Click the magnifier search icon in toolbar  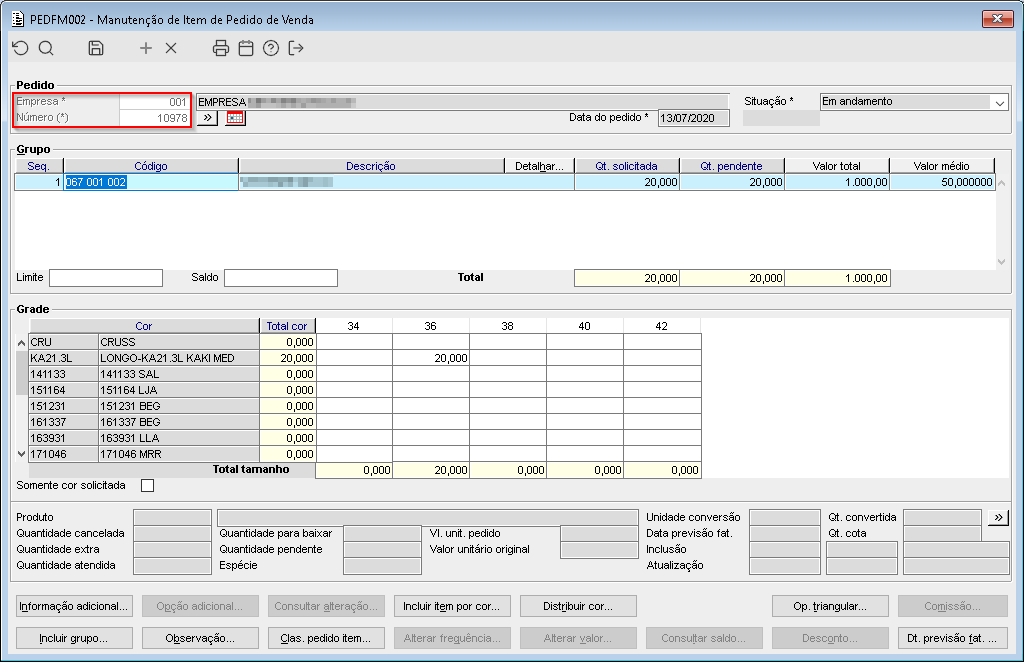point(46,48)
